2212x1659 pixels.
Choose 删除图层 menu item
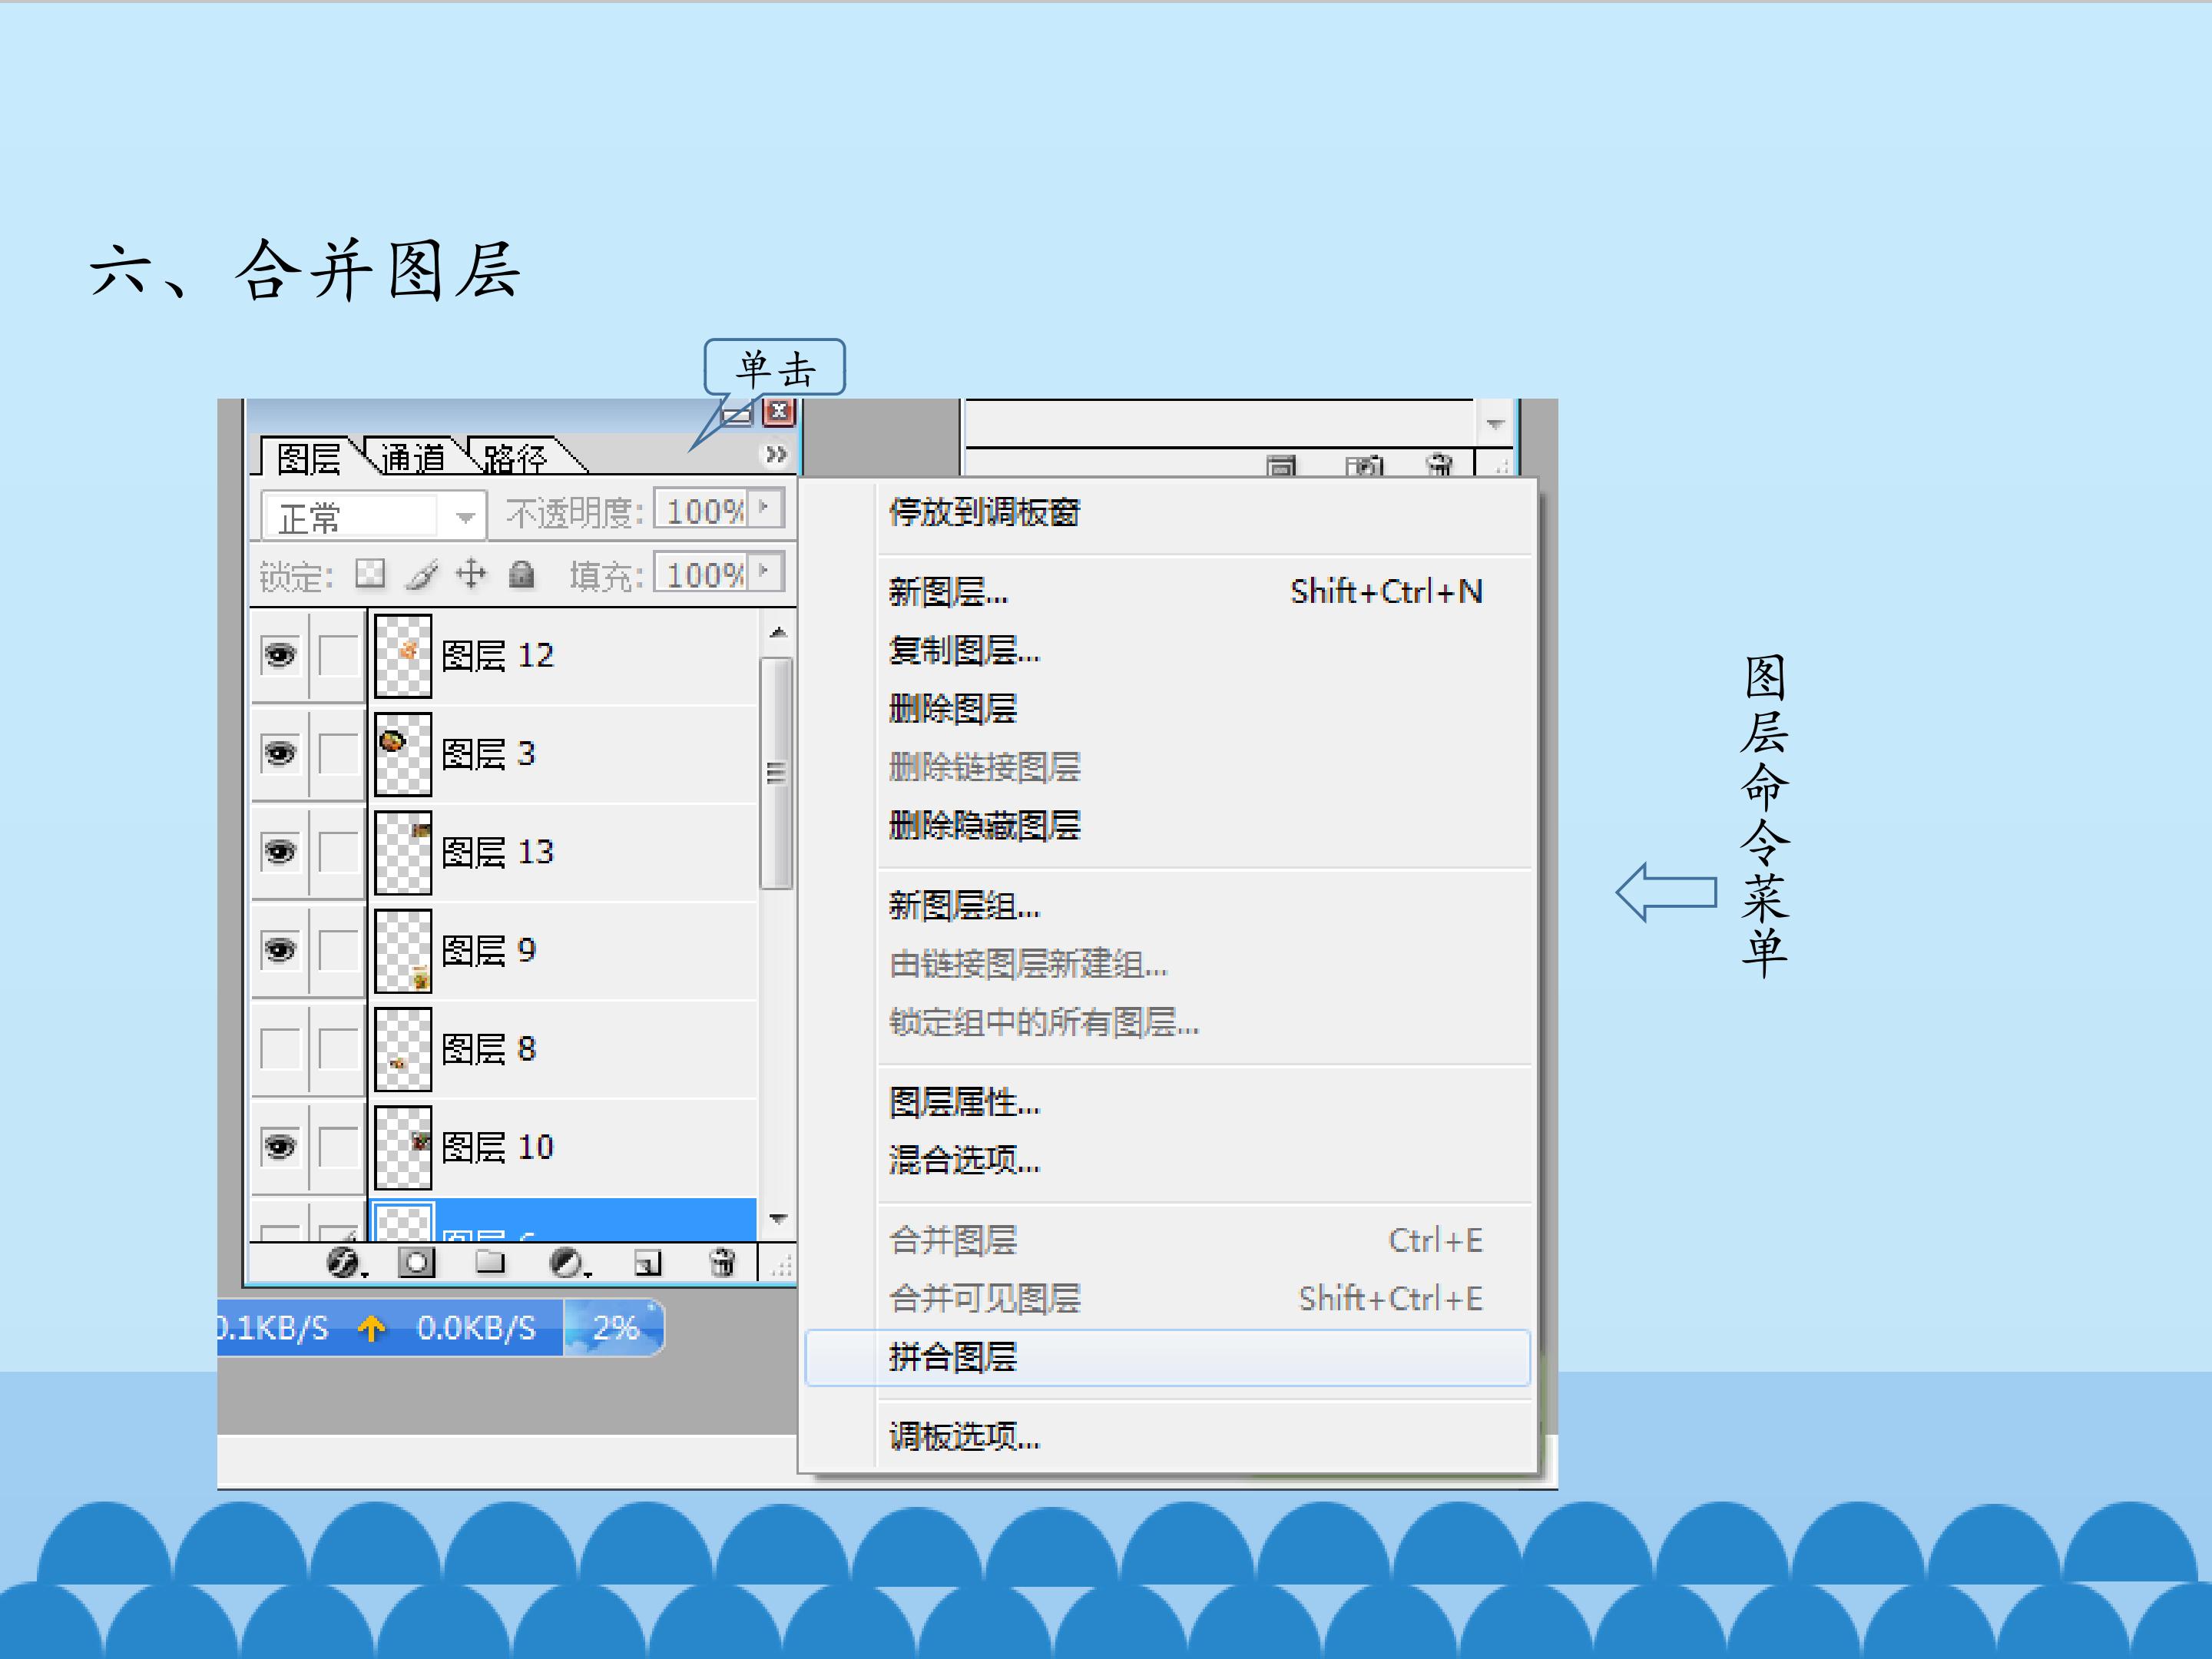[1167, 709]
